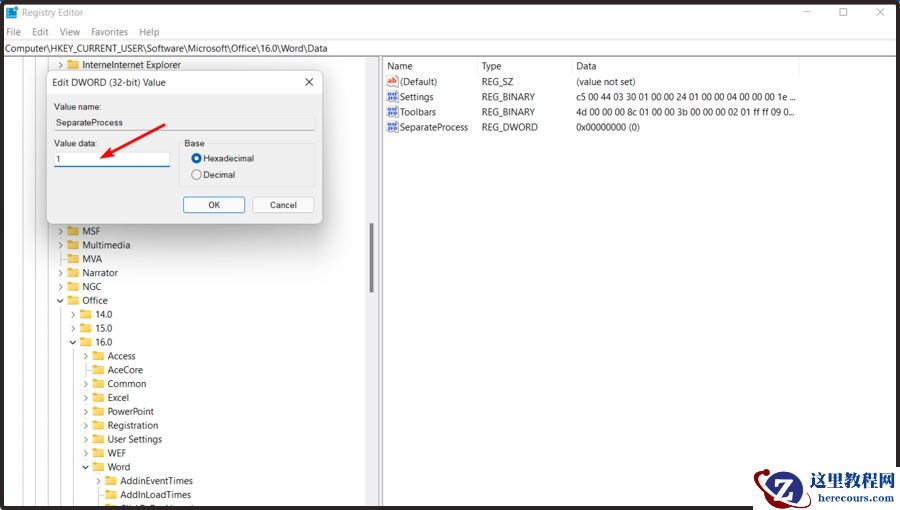
Task: Click the Registry Editor app icon in title bar
Action: pos(11,12)
